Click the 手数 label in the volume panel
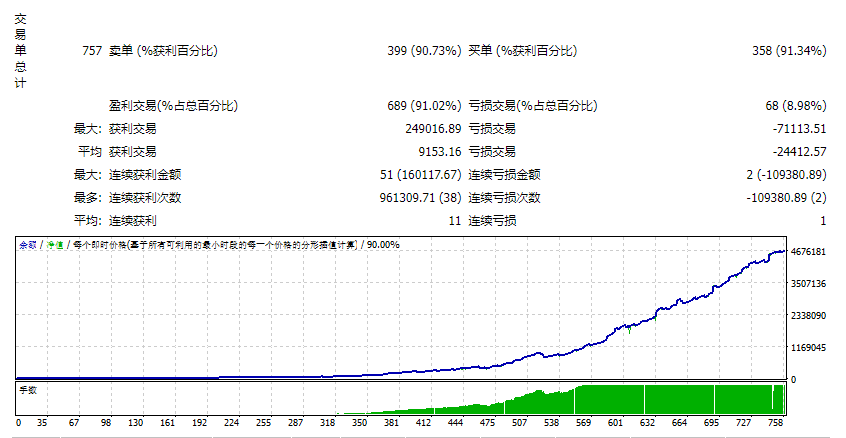 click(28, 389)
